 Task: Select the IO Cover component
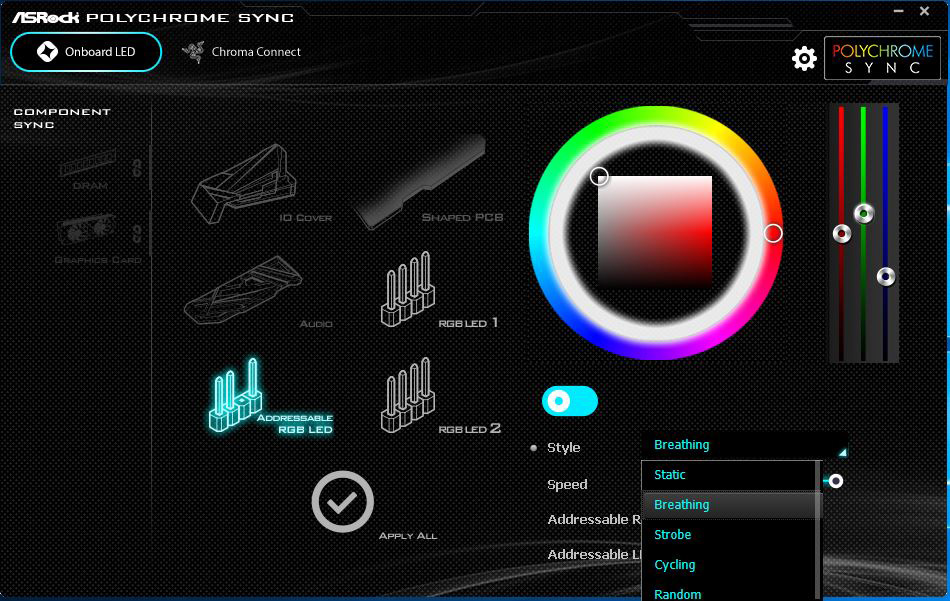click(261, 185)
